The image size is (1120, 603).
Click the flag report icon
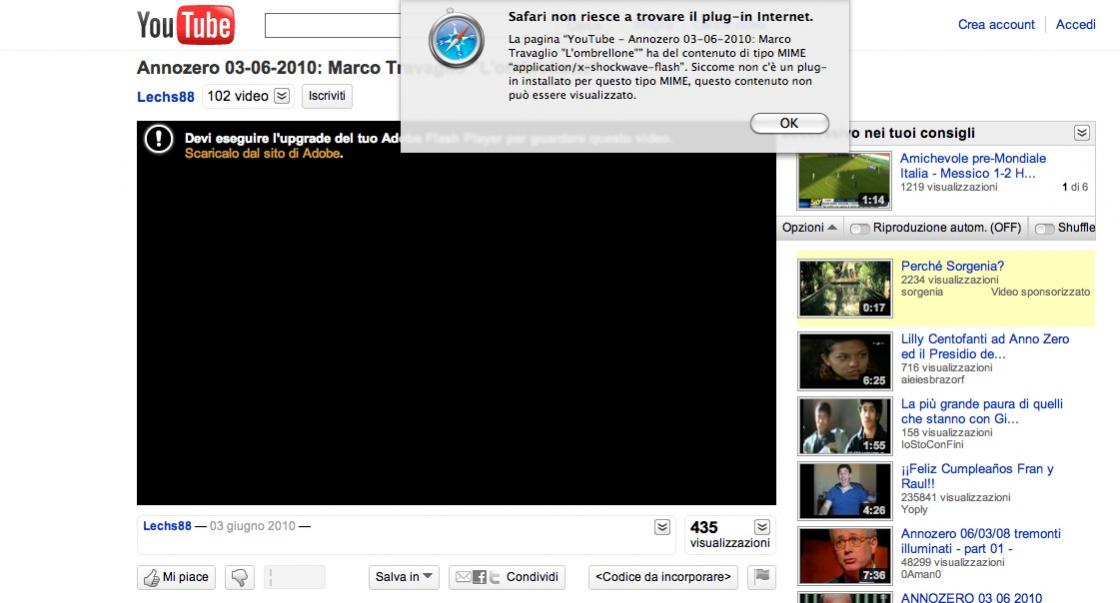click(x=761, y=577)
